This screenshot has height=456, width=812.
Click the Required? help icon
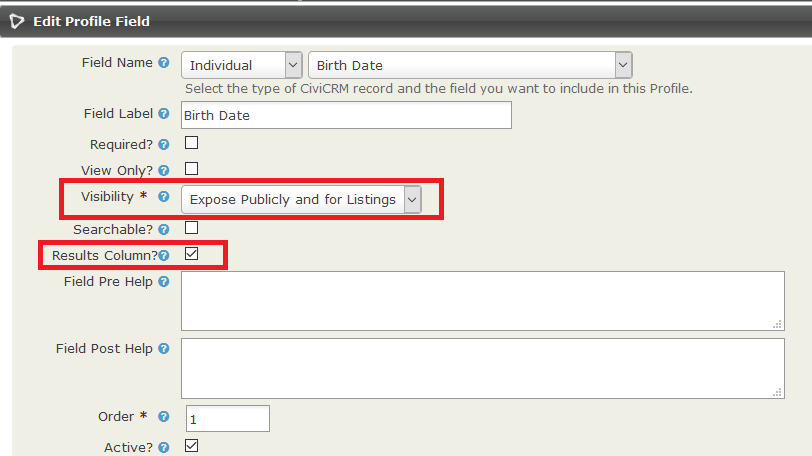point(163,144)
